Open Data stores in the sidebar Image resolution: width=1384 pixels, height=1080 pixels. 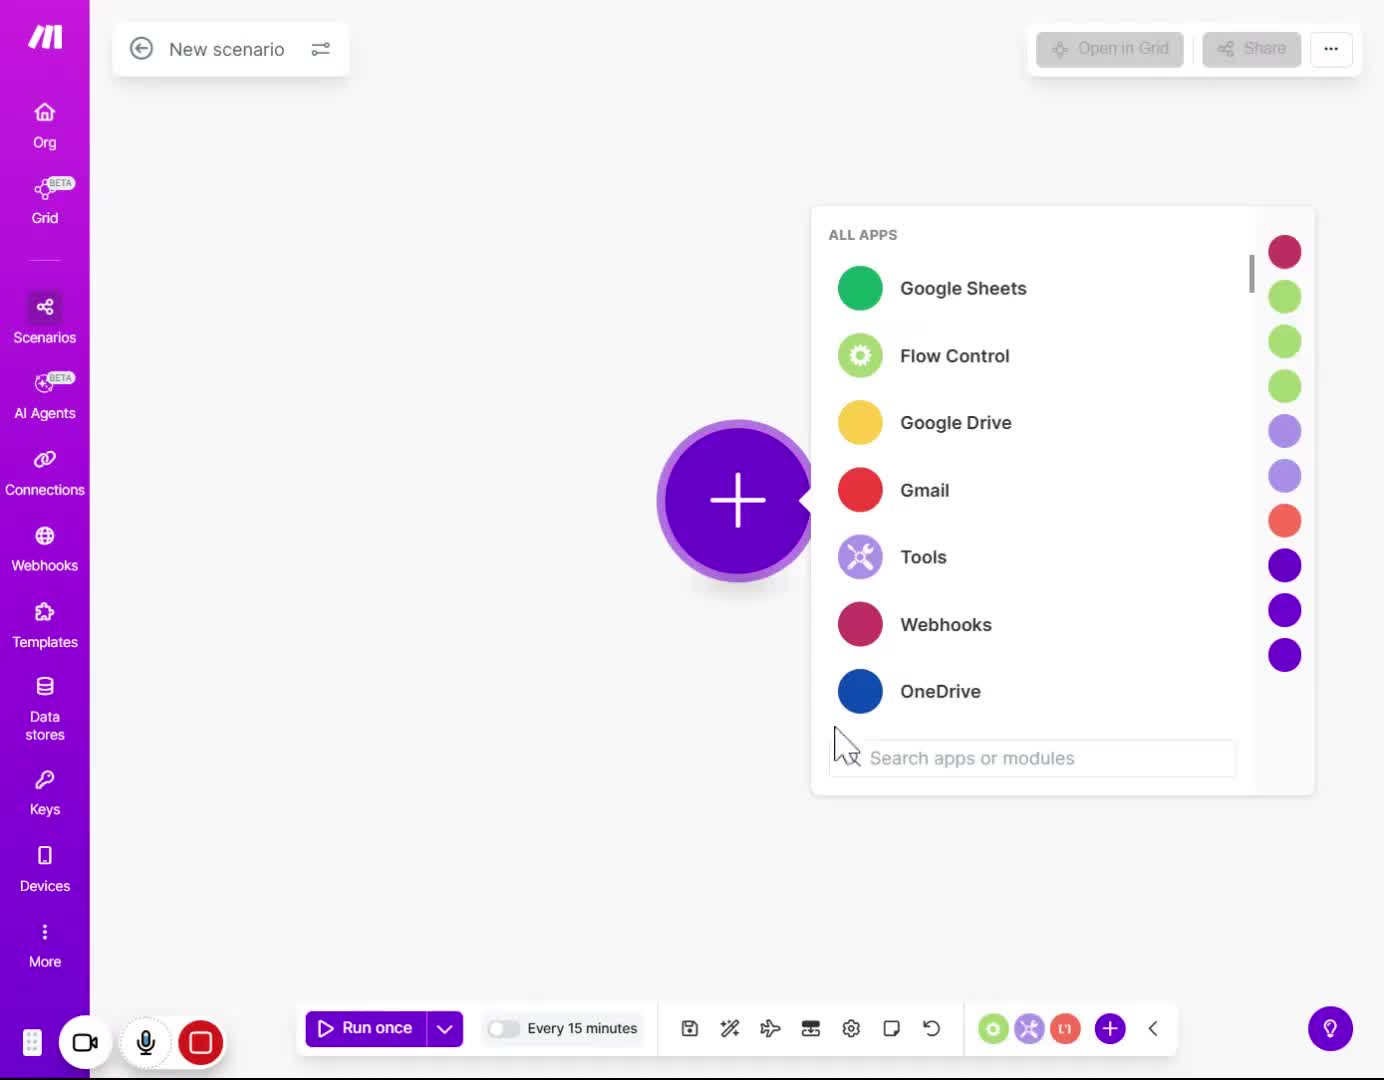click(45, 709)
